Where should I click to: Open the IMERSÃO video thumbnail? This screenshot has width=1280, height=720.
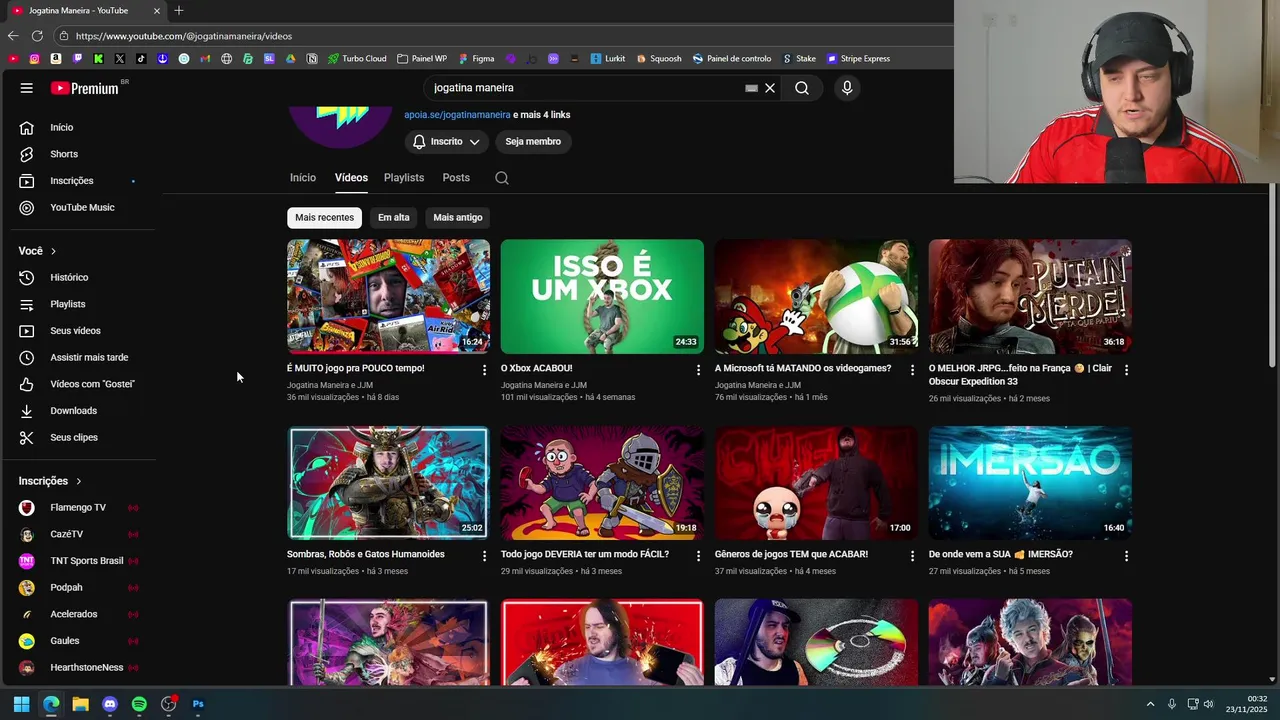tap(1030, 483)
